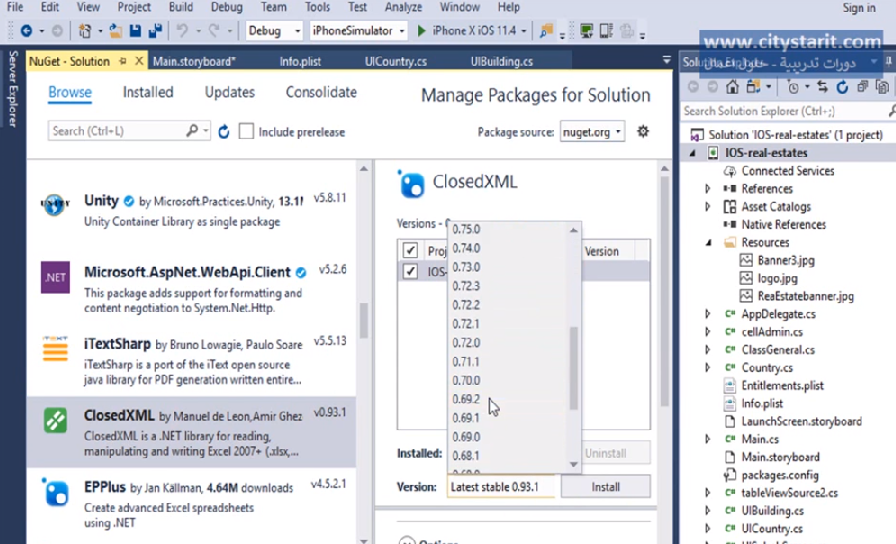Open the Analyze menu

click(x=403, y=7)
